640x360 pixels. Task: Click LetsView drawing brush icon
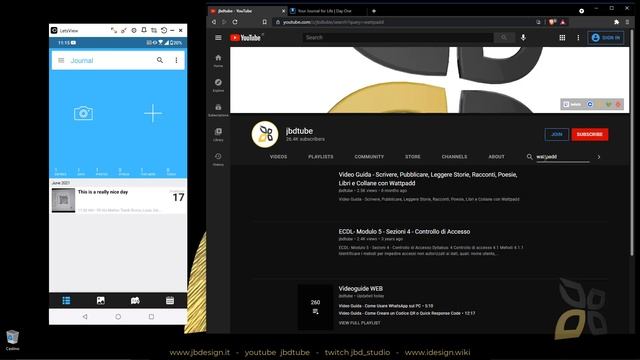[123, 30]
